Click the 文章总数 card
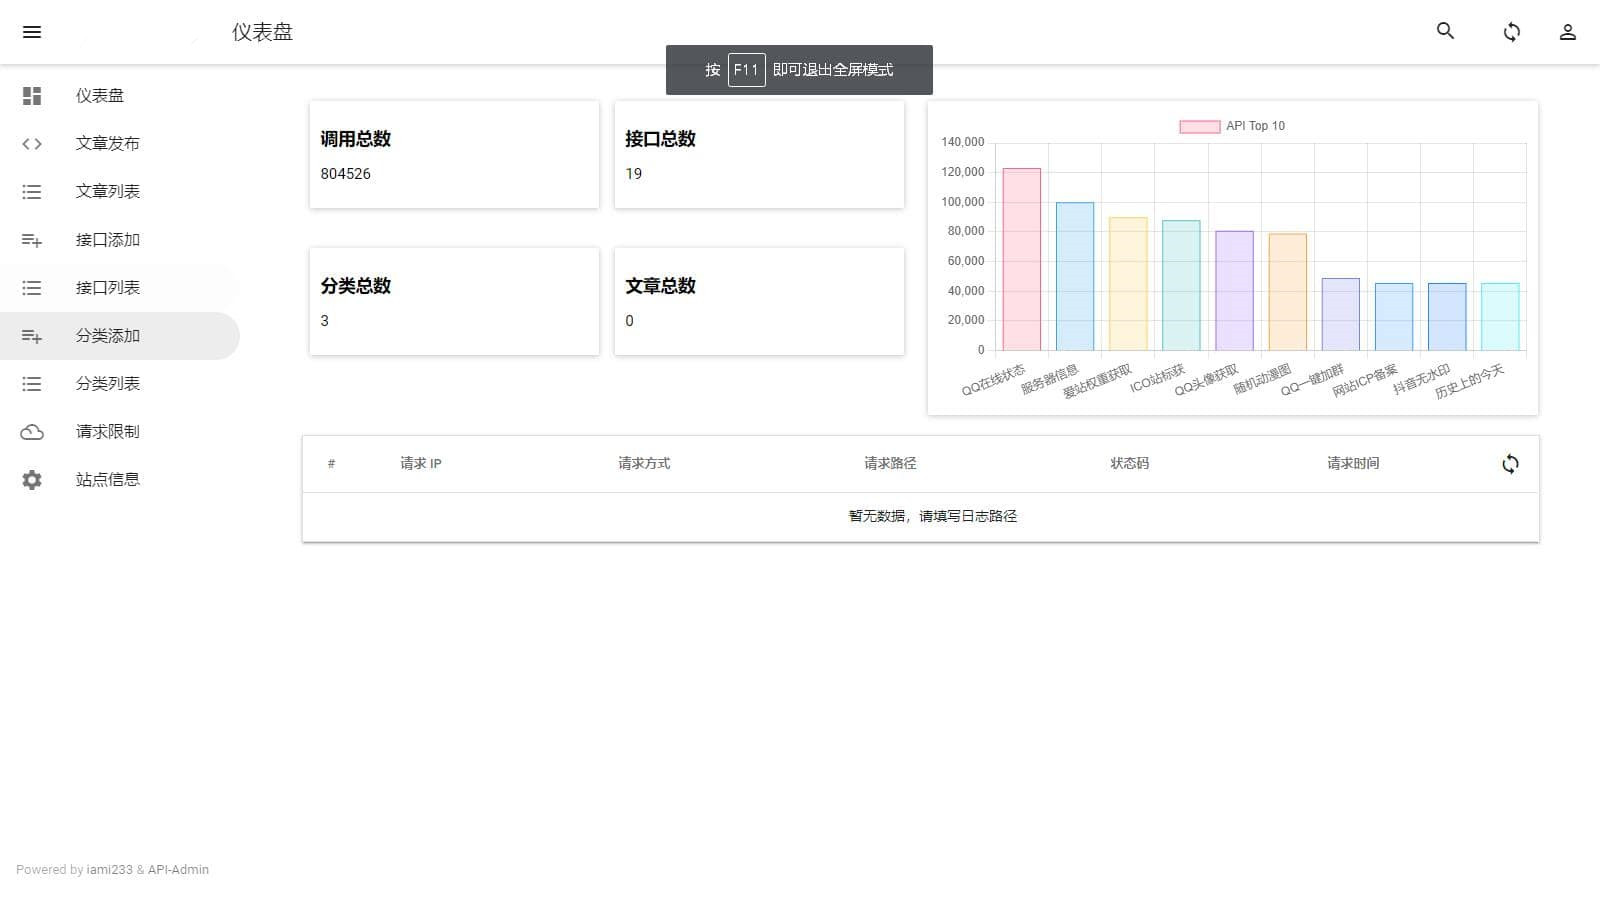The height and width of the screenshot is (900, 1600). [759, 301]
